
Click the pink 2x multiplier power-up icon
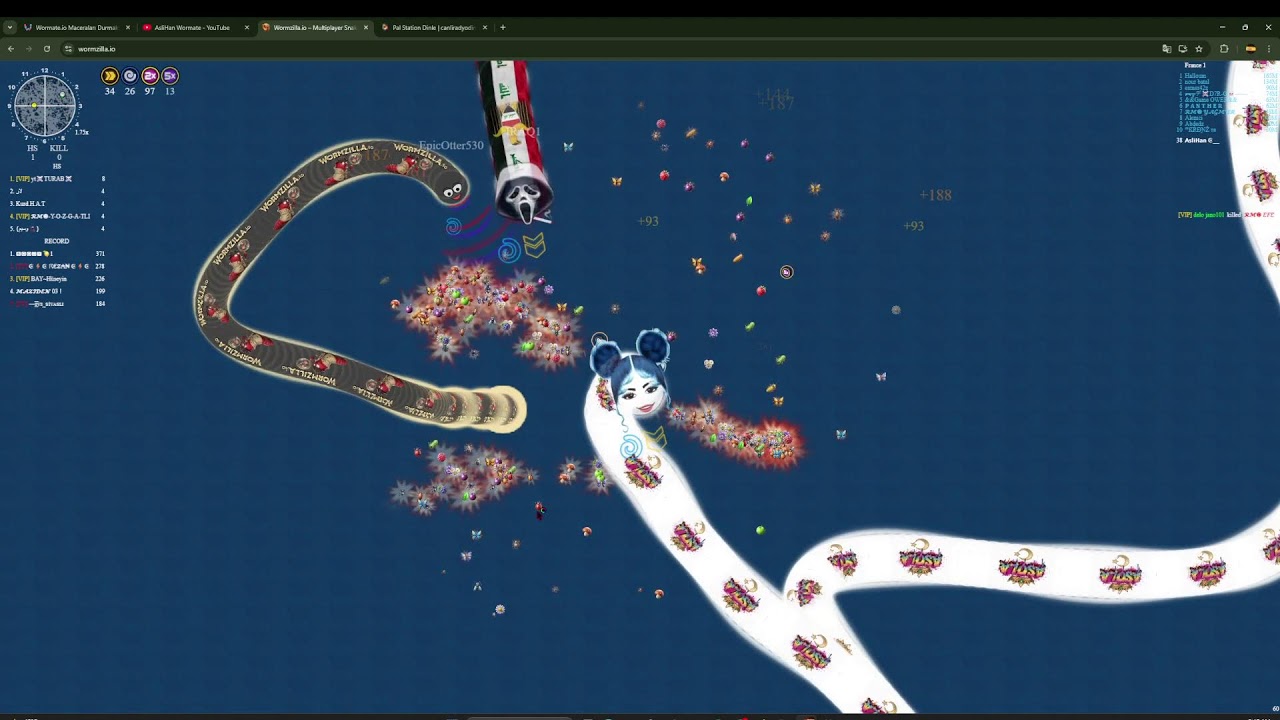[x=150, y=76]
